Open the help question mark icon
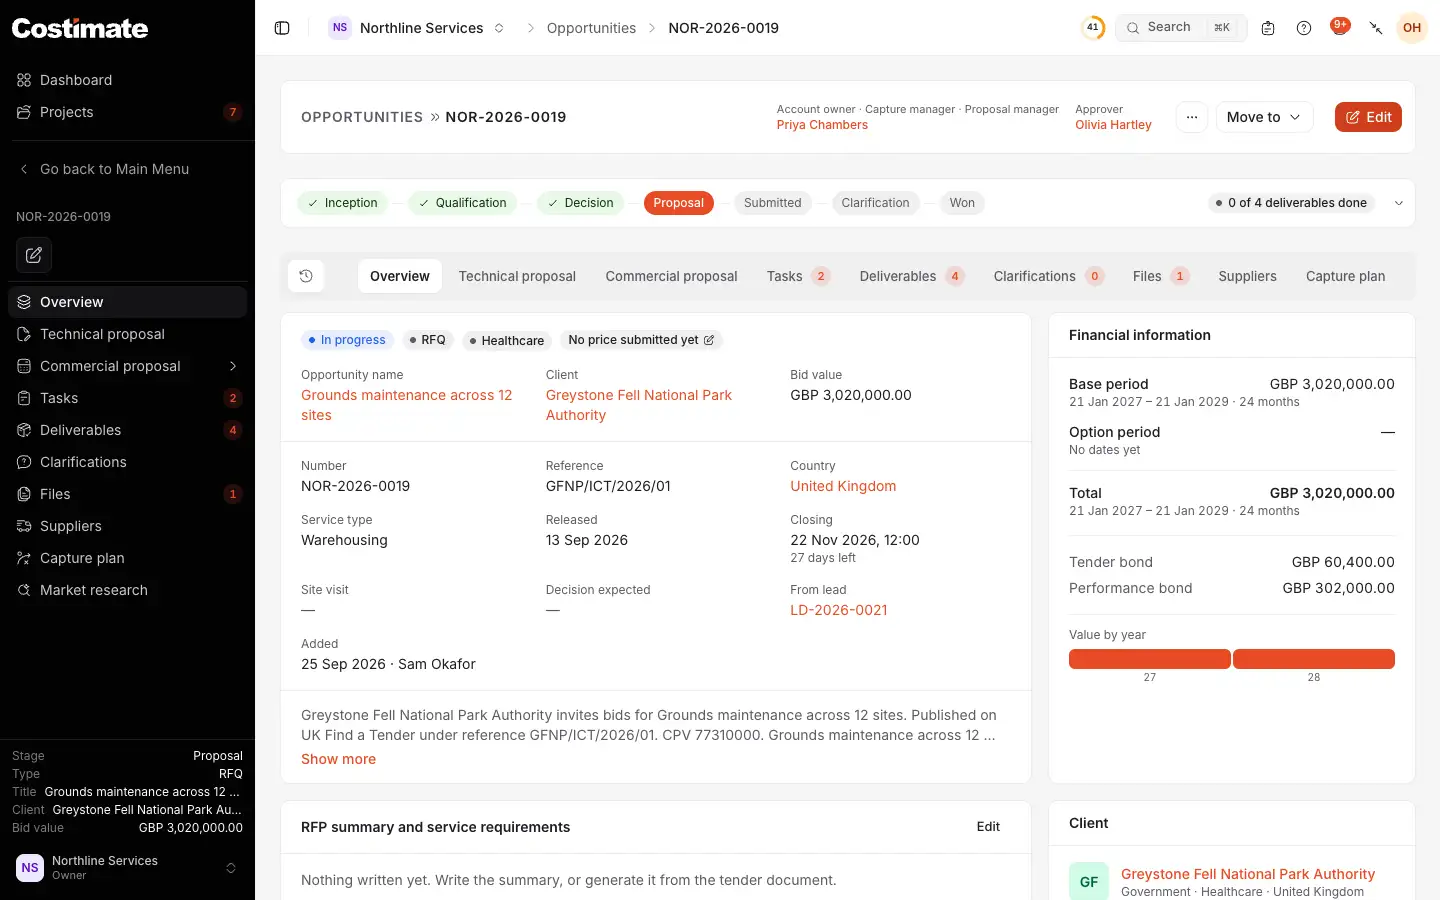The image size is (1440, 900). click(x=1304, y=28)
